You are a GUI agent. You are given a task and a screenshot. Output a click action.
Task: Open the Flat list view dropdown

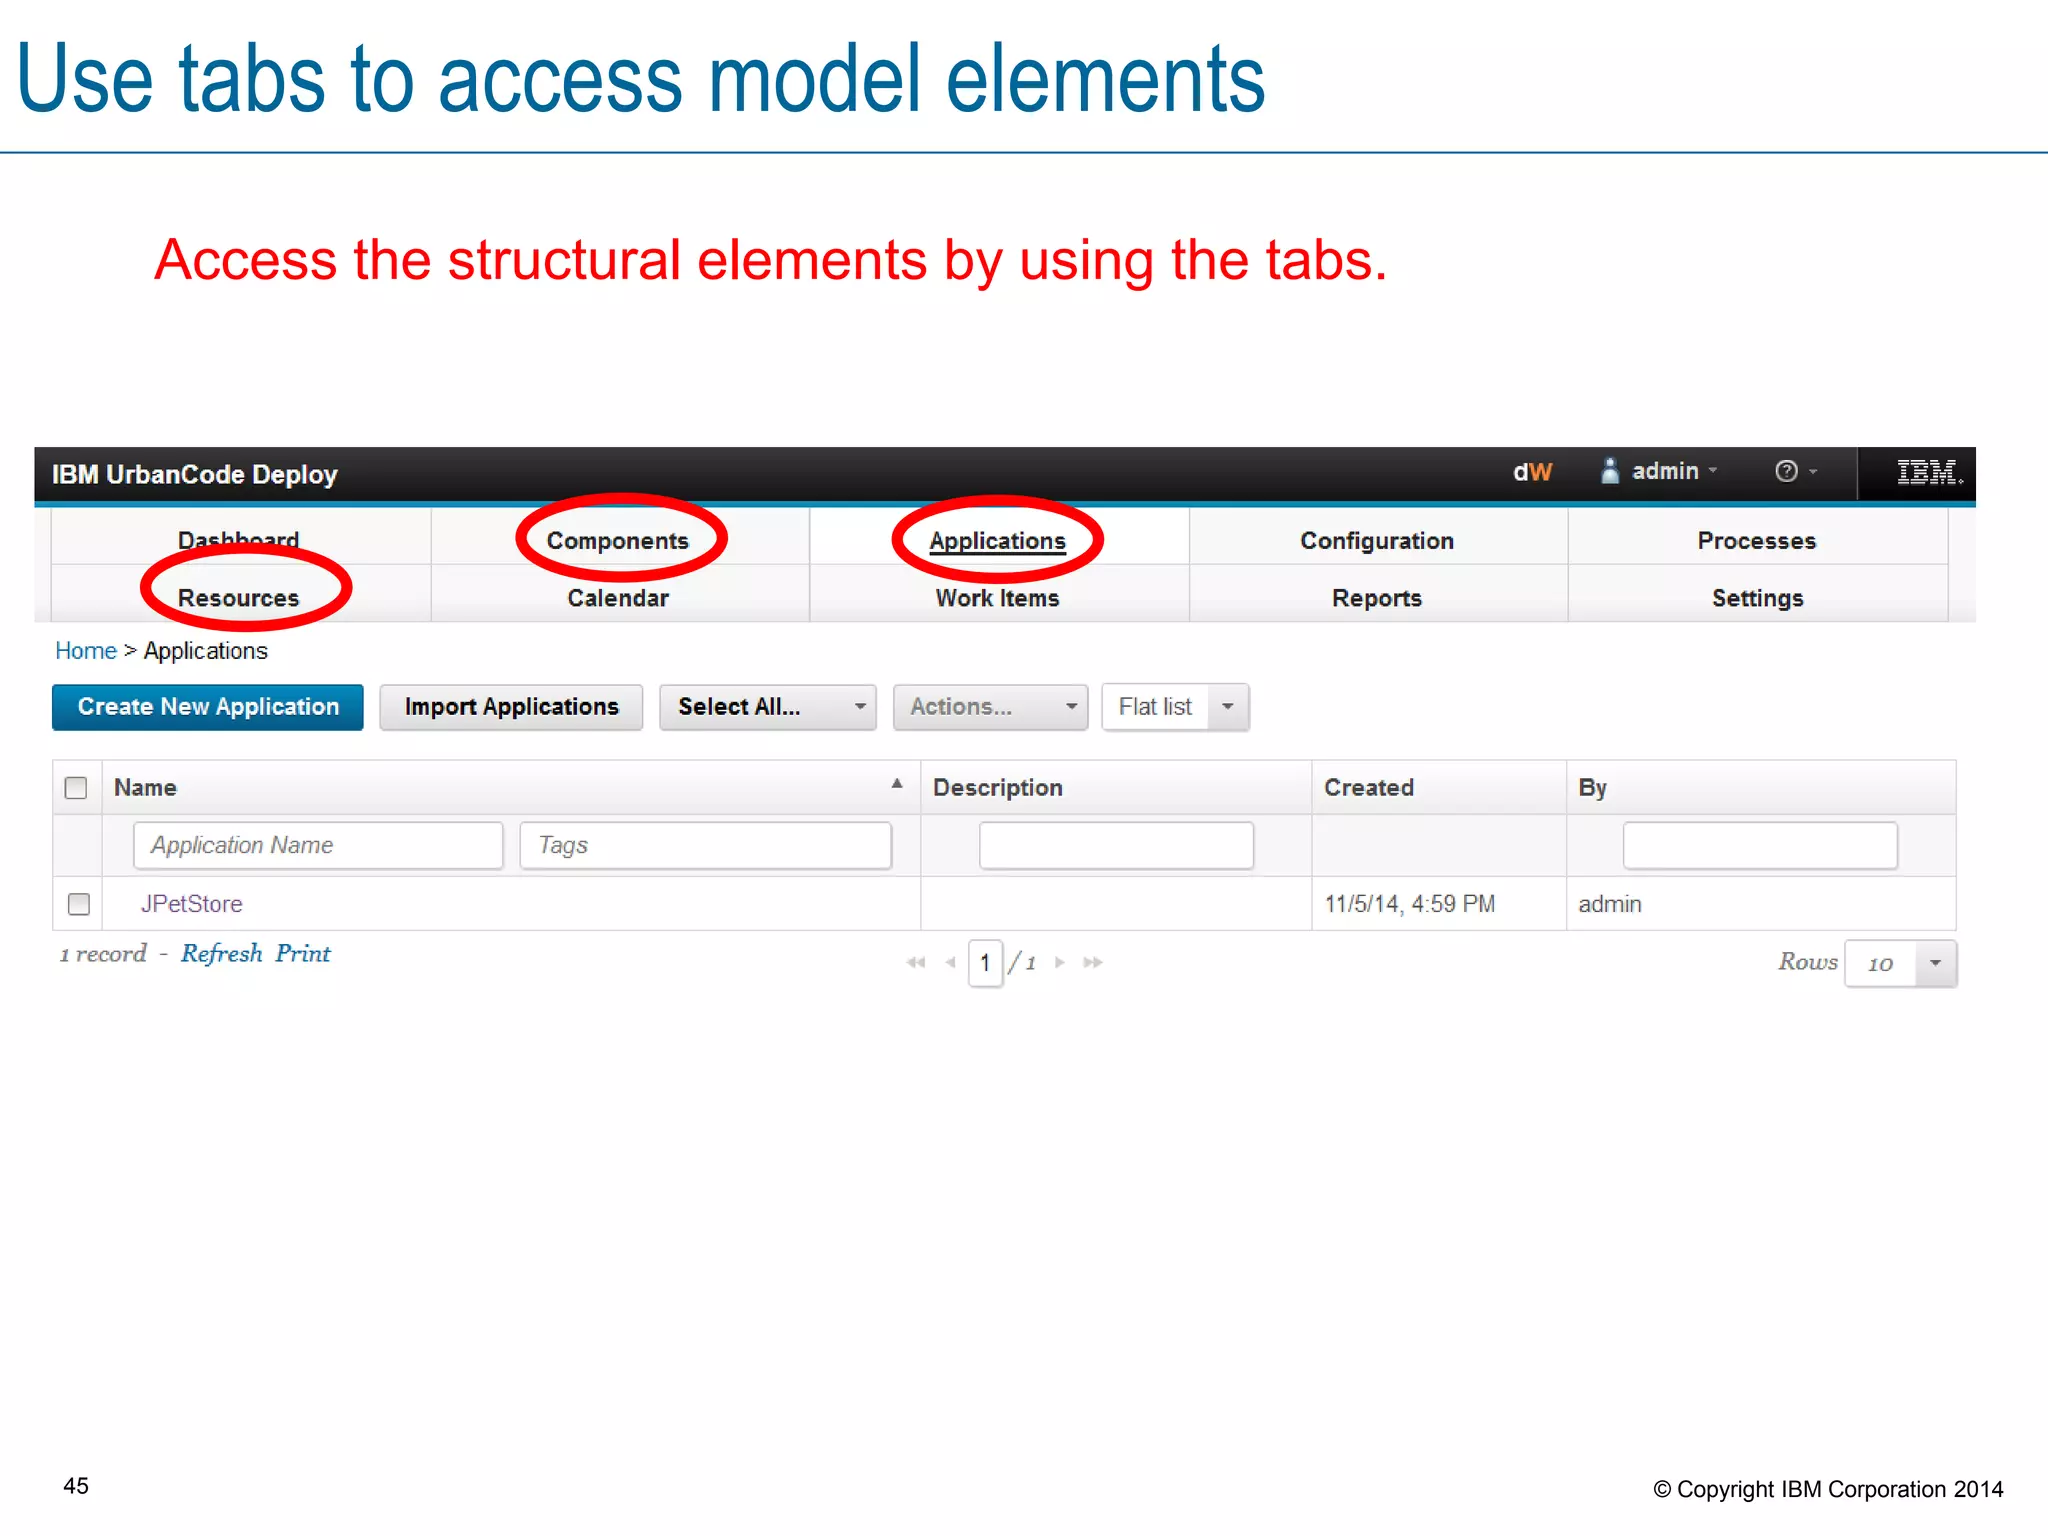point(1228,707)
